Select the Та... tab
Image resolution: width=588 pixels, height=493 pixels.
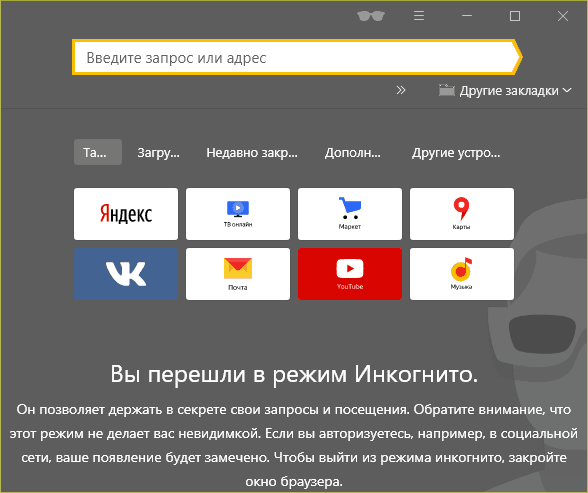tap(98, 152)
